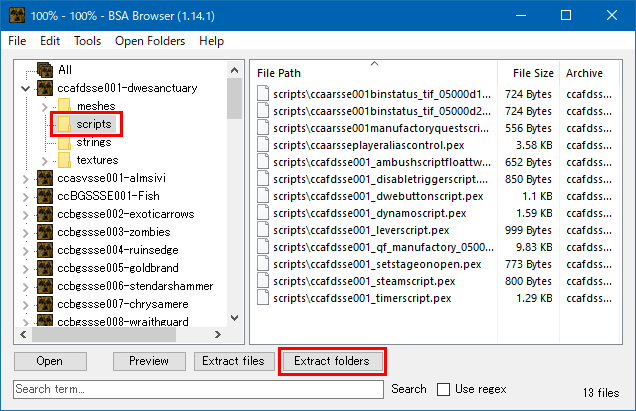
Task: Click the Preview button
Action: 149,361
